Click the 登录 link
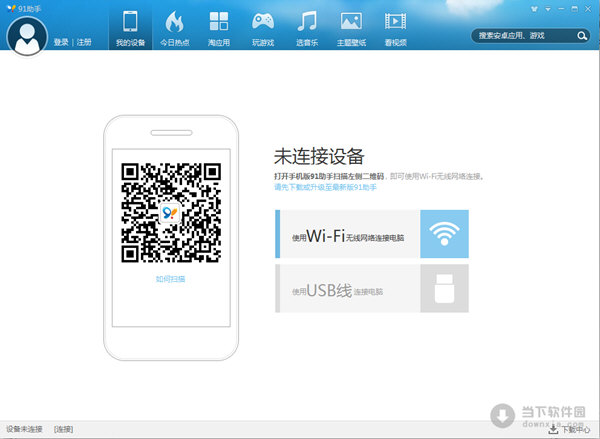Screen dimensions: 600x439 coord(61,42)
